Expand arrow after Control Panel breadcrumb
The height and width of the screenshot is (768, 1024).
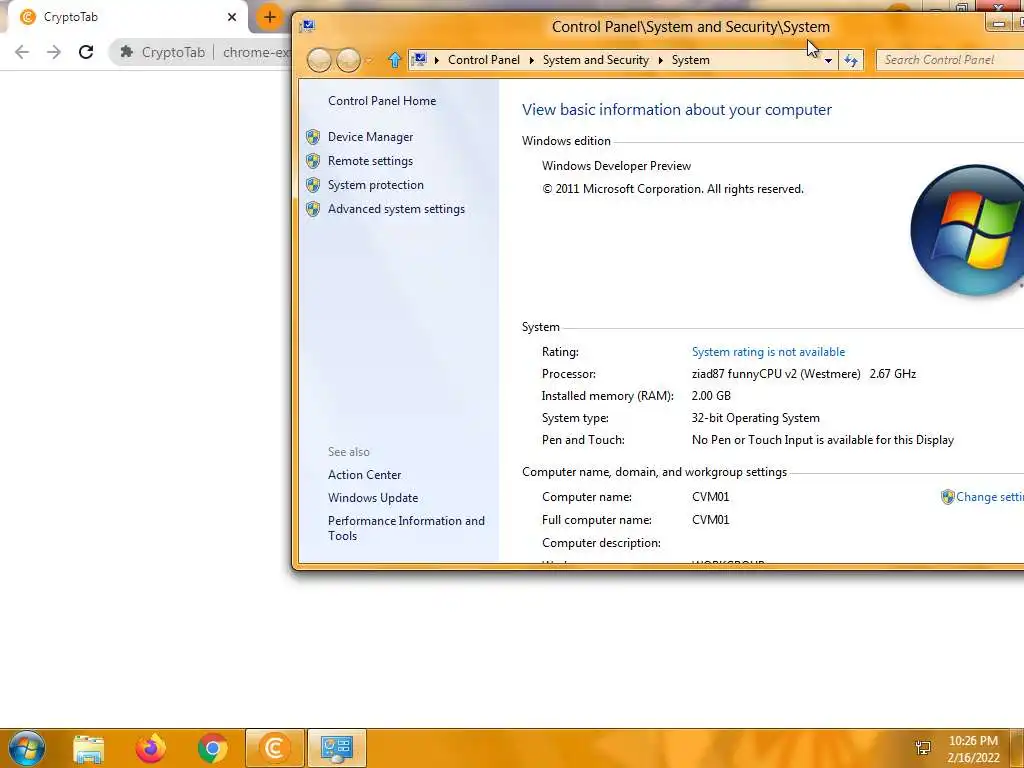[532, 60]
